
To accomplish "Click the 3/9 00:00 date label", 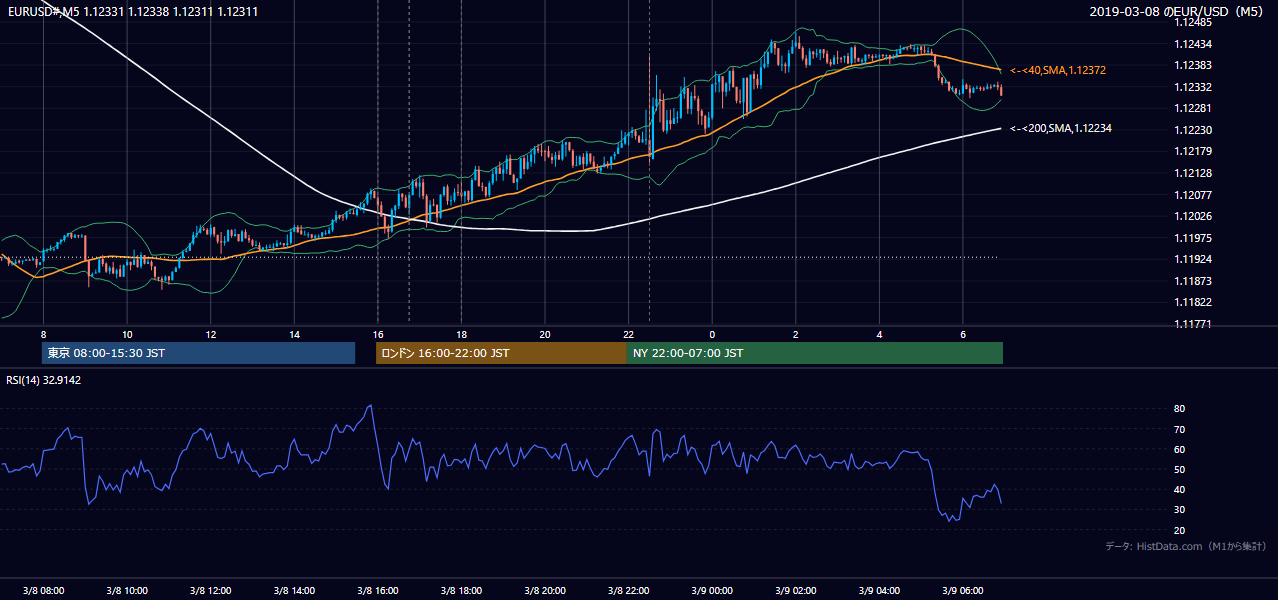I will tap(712, 590).
